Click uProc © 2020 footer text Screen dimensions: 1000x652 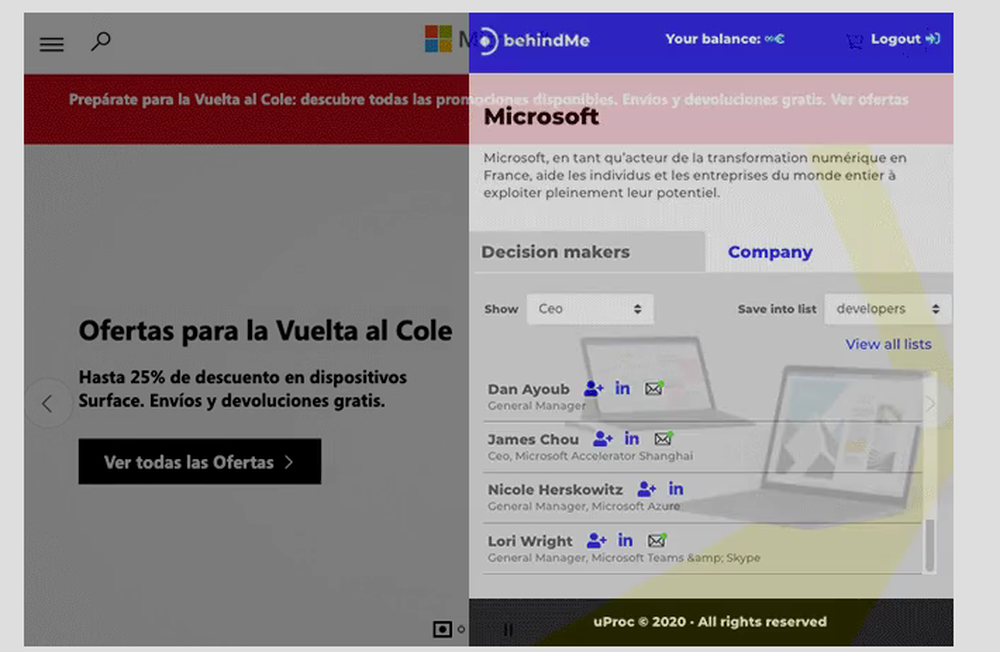[x=710, y=622]
